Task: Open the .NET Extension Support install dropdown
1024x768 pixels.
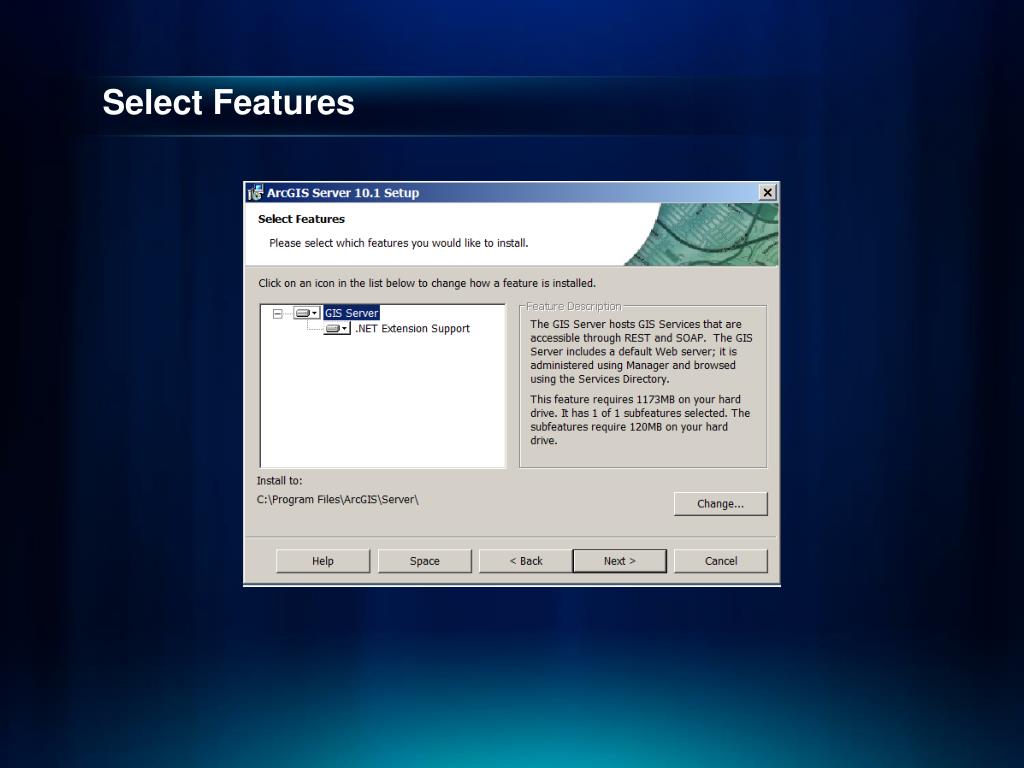Action: point(337,328)
